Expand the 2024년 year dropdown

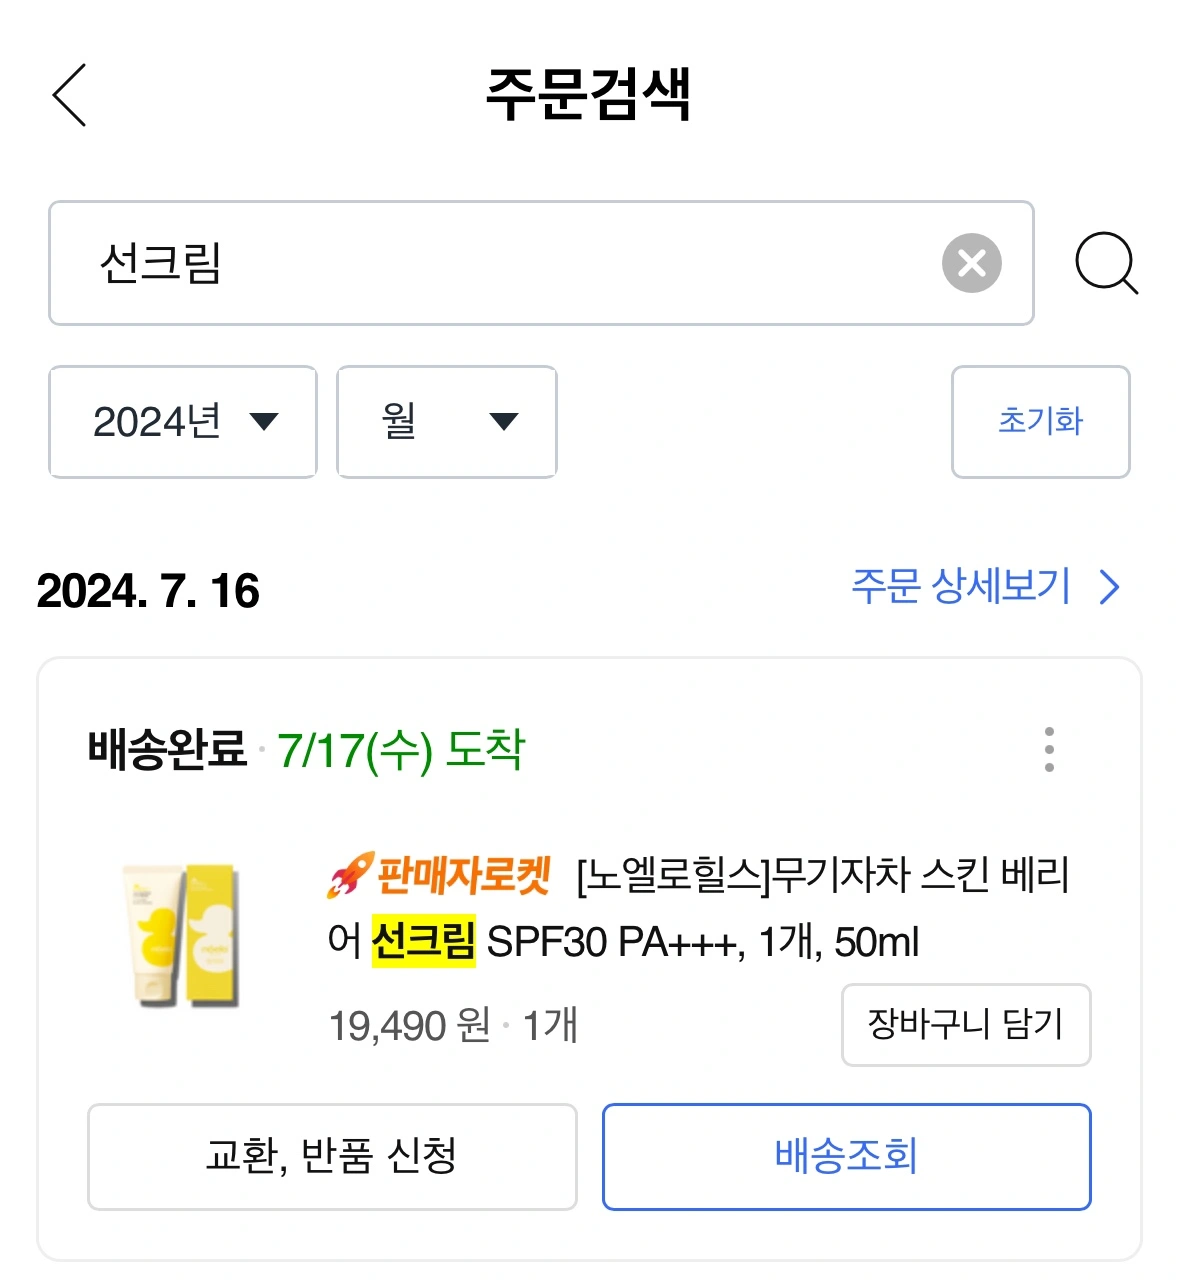pyautogui.click(x=183, y=422)
